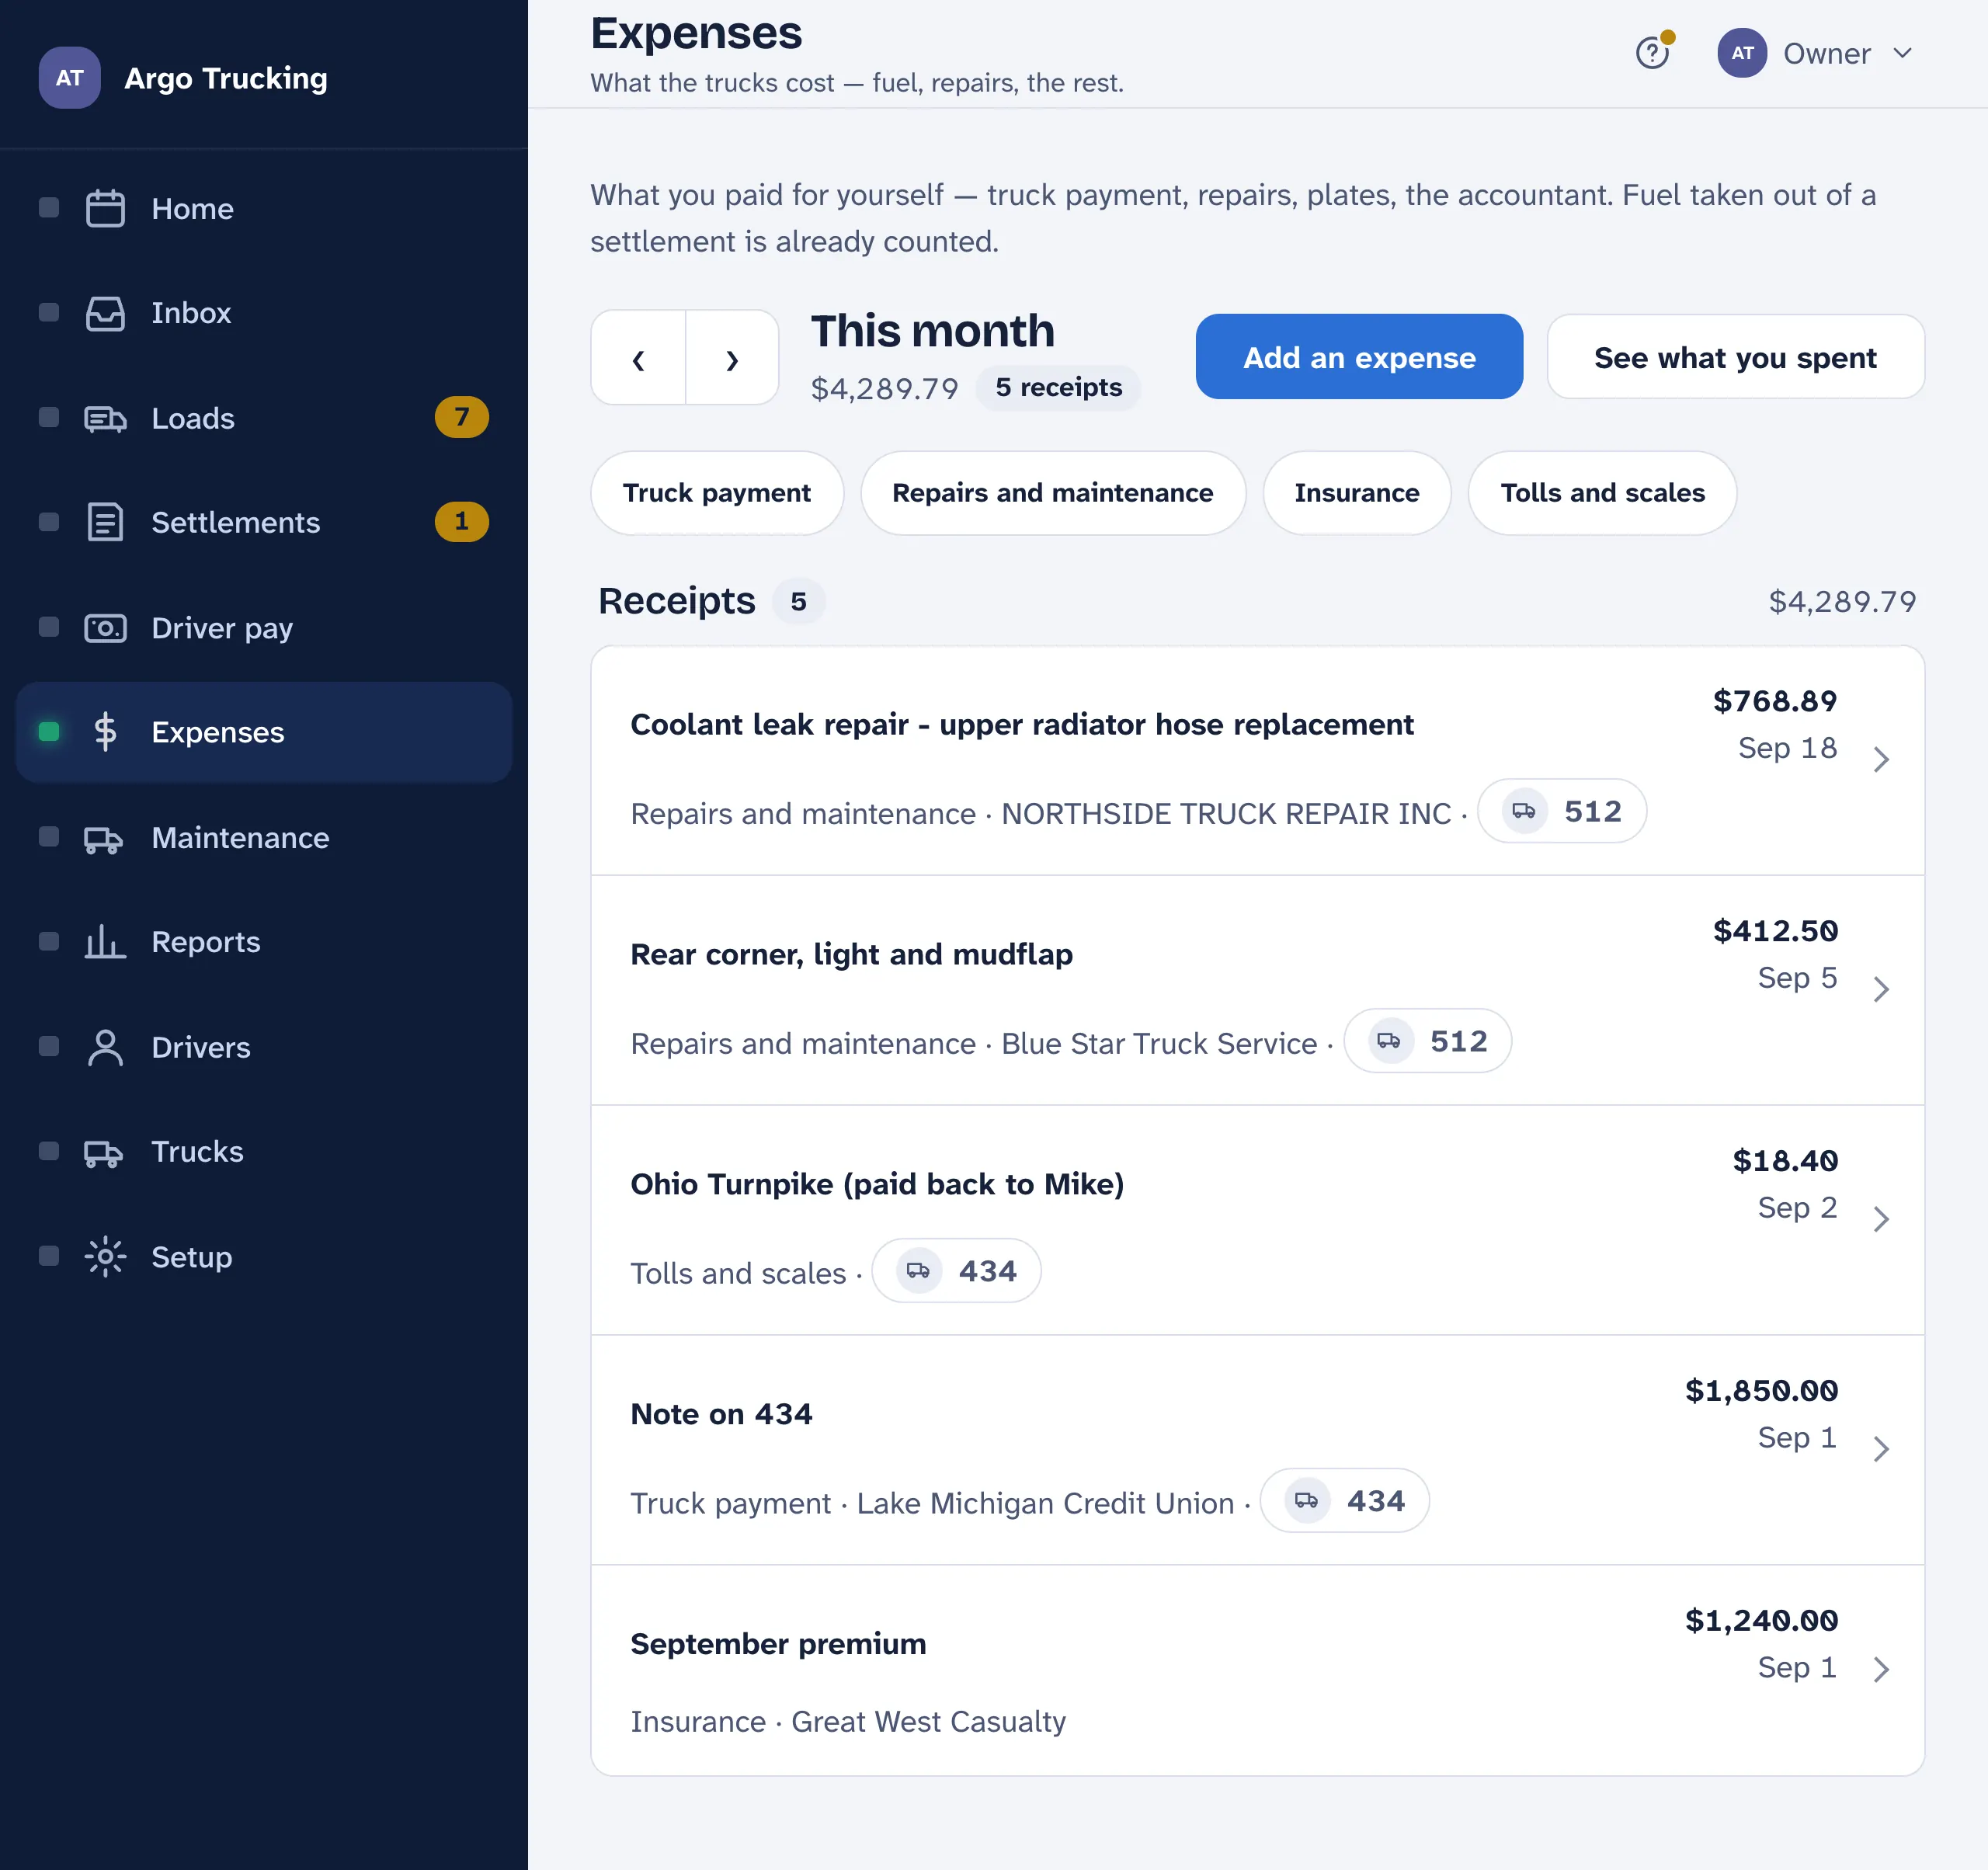1988x1870 pixels.
Task: Click the Loads truck icon
Action: pos(105,418)
